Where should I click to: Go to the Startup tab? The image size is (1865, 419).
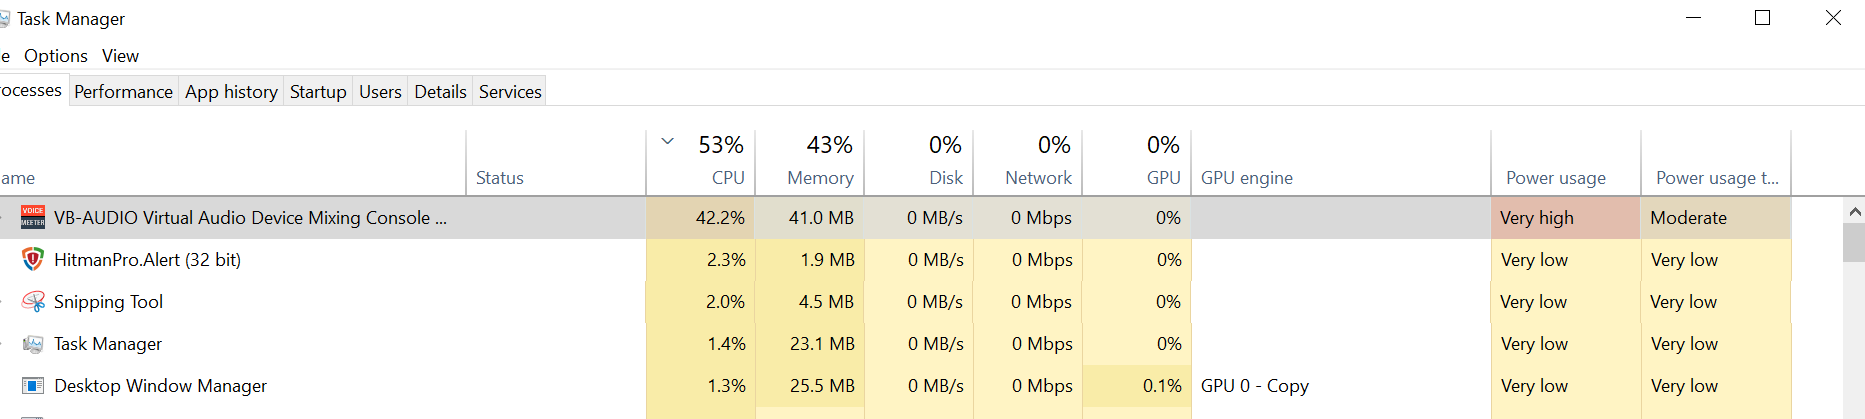tap(318, 92)
